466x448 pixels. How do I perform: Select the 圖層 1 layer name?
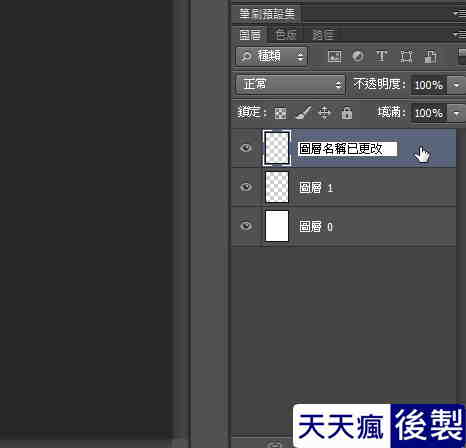[x=316, y=188]
